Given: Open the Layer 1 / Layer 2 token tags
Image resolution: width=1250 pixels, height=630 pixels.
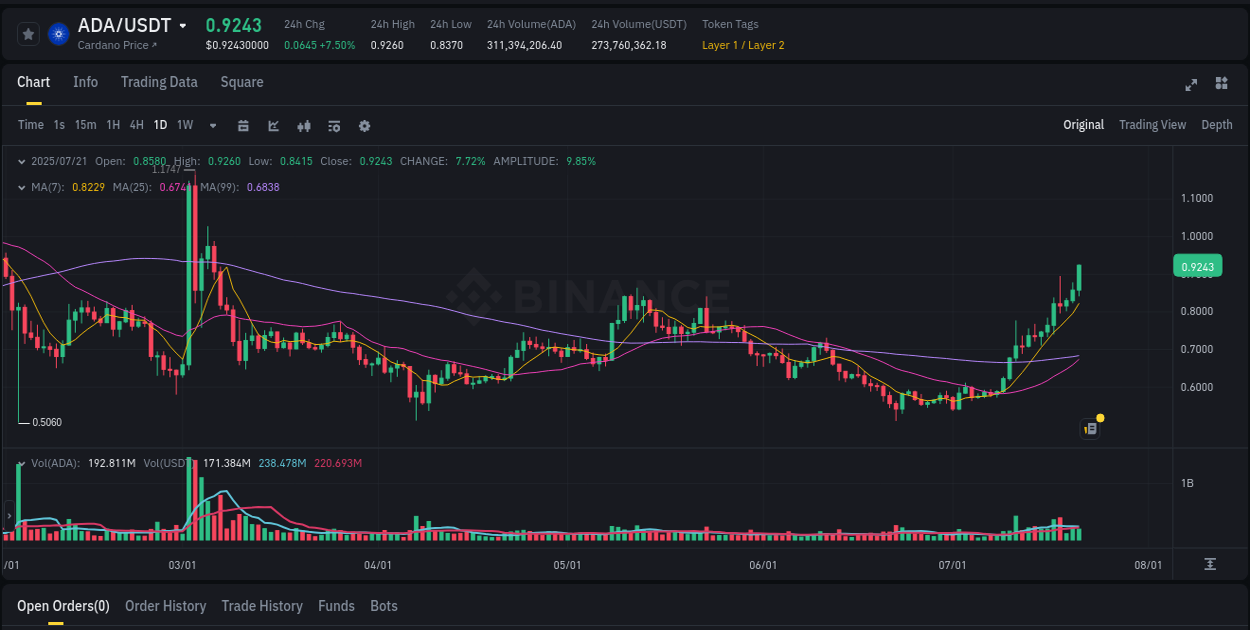Looking at the screenshot, I should click(743, 45).
